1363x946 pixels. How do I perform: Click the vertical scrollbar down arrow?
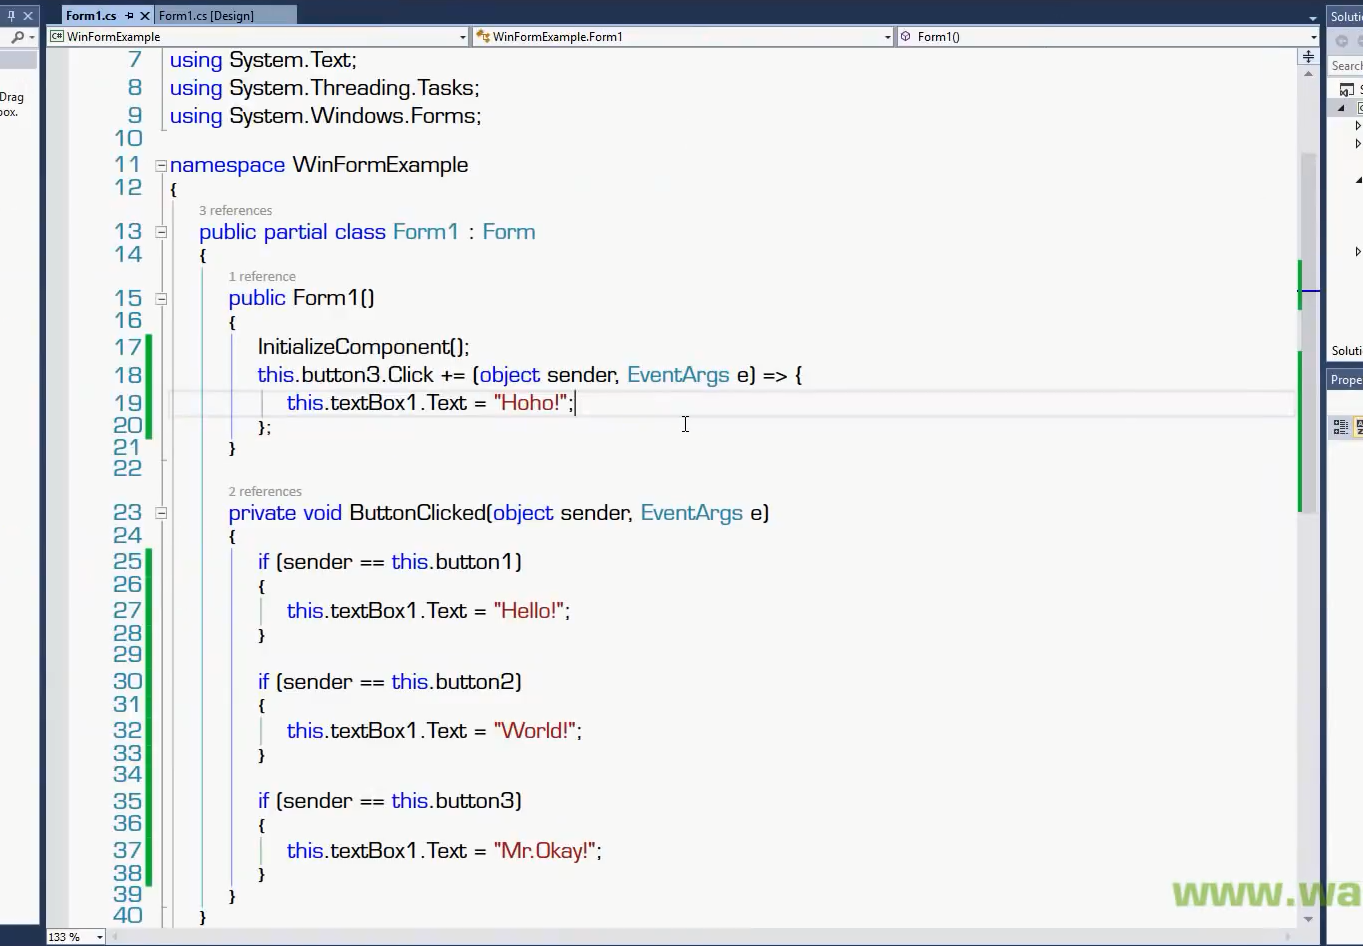point(1308,919)
